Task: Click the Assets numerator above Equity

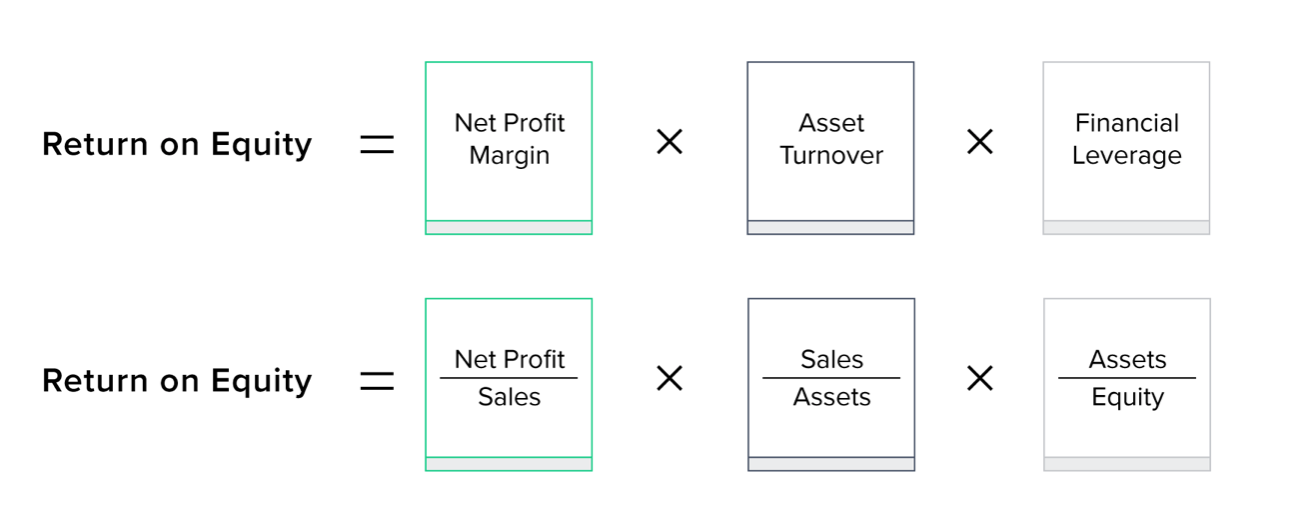Action: (x=1127, y=359)
